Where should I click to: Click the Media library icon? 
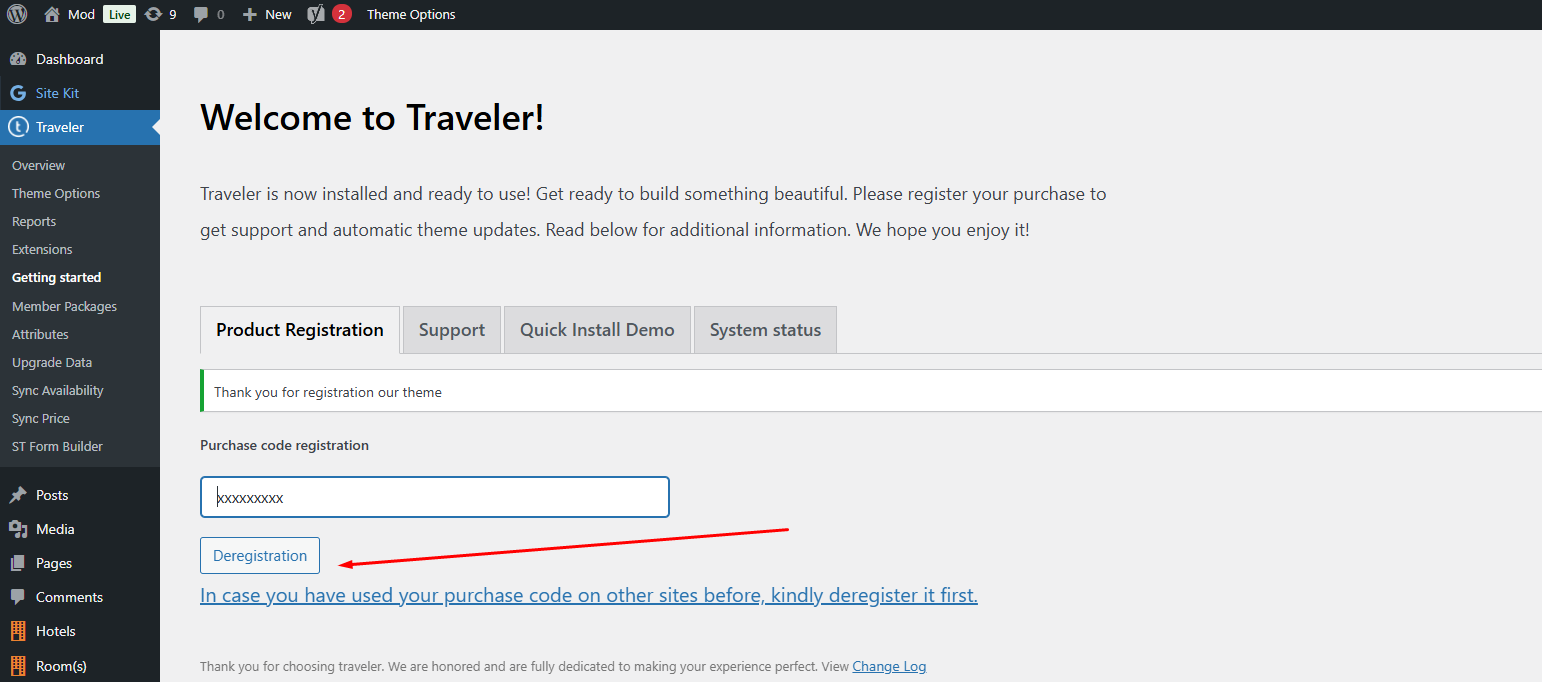coord(18,529)
